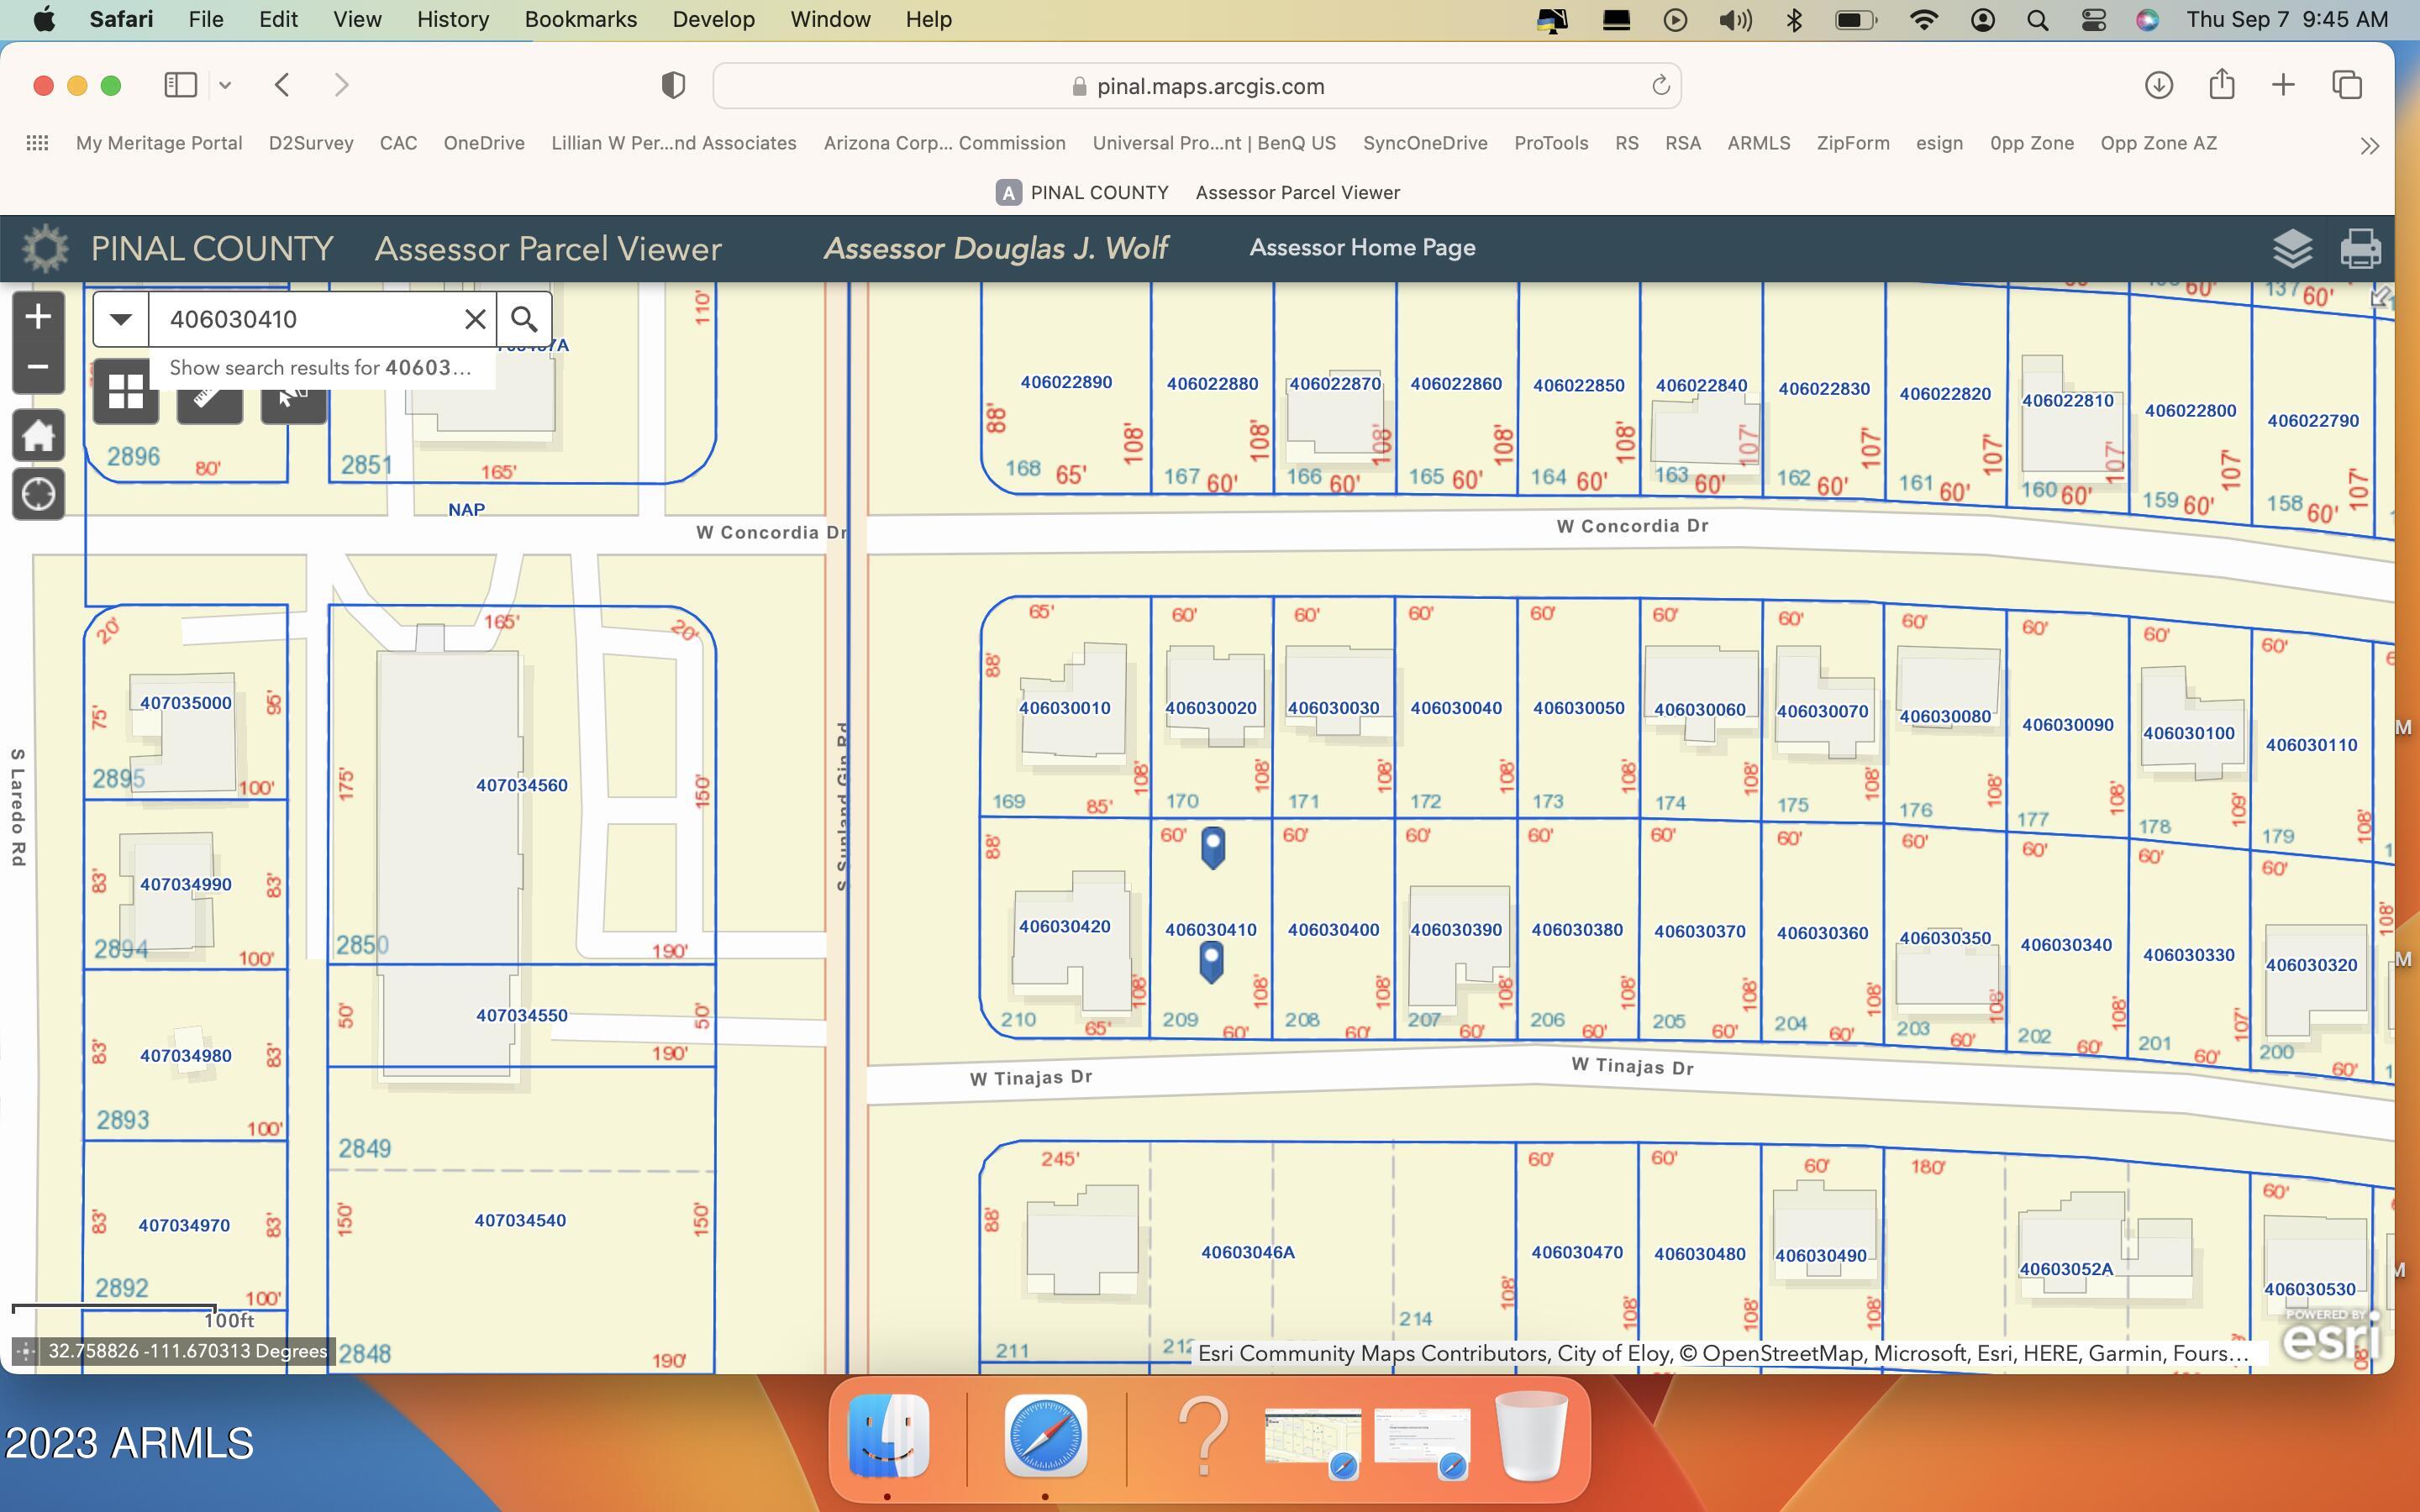Expand hidden bookmarks overflow chevron
The image size is (2420, 1512).
2369,146
